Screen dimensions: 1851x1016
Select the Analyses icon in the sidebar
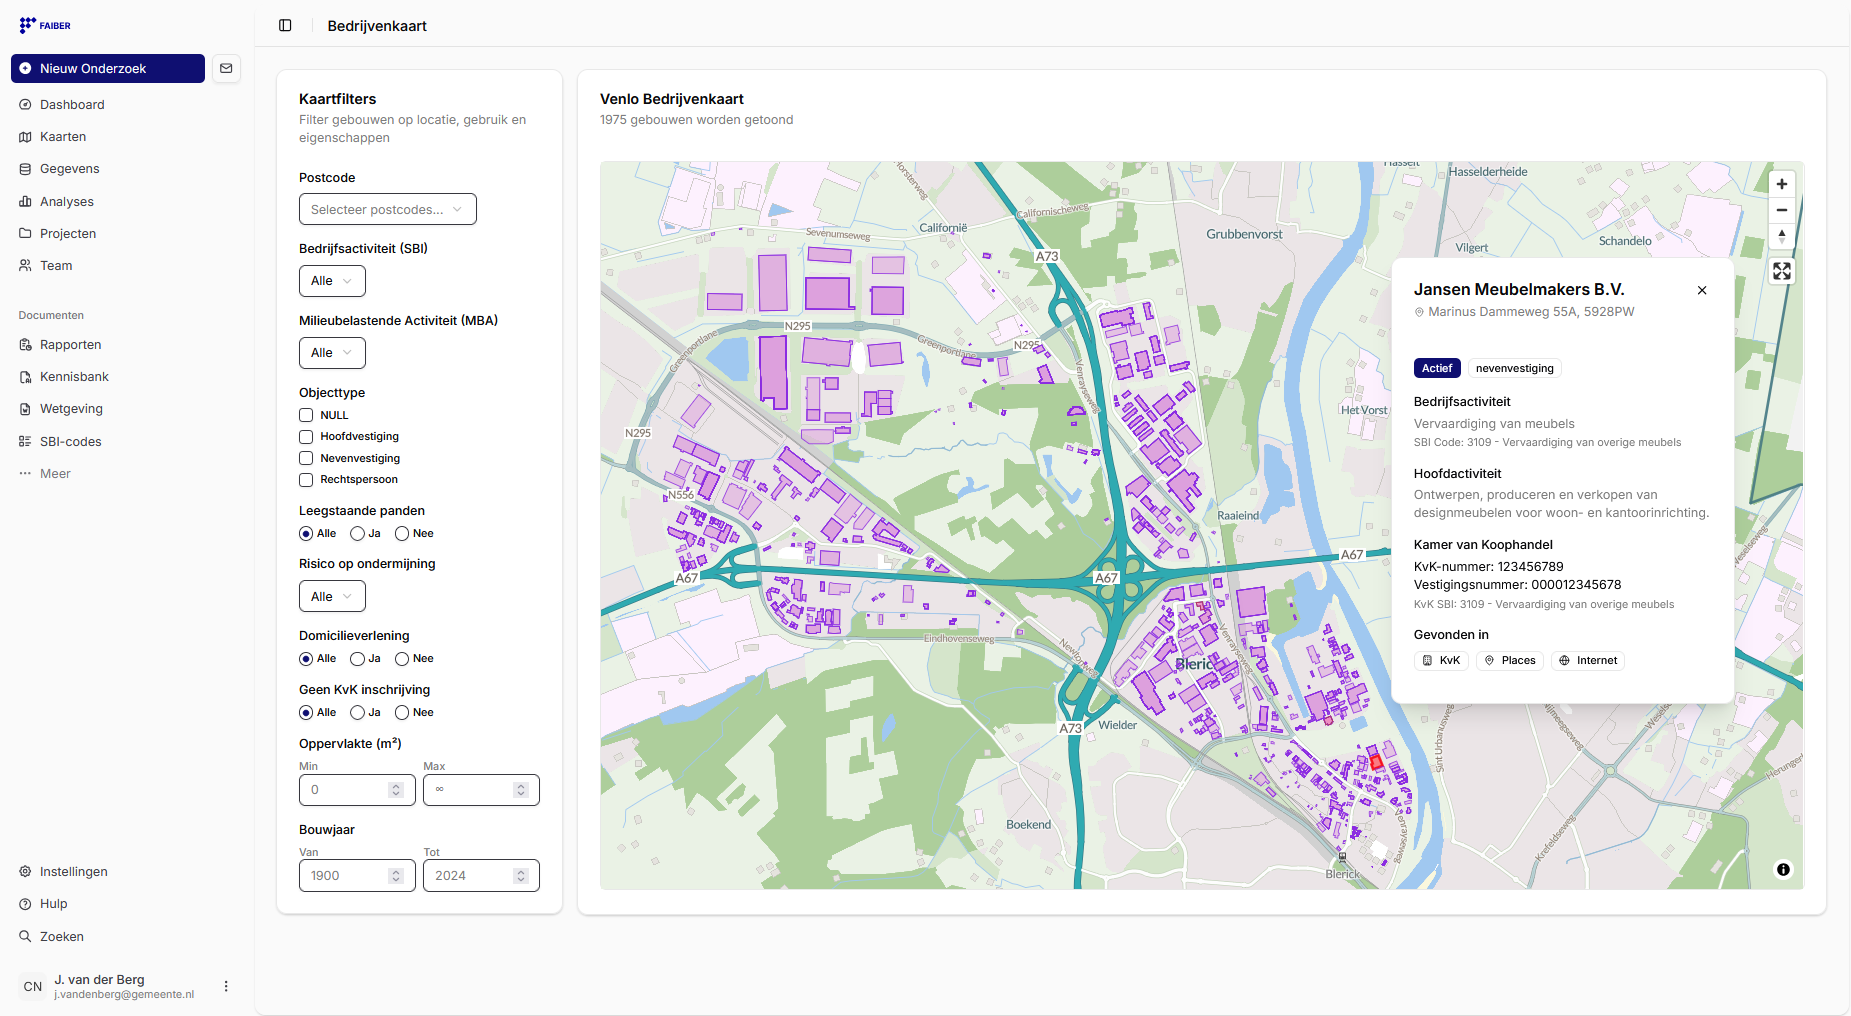25,201
